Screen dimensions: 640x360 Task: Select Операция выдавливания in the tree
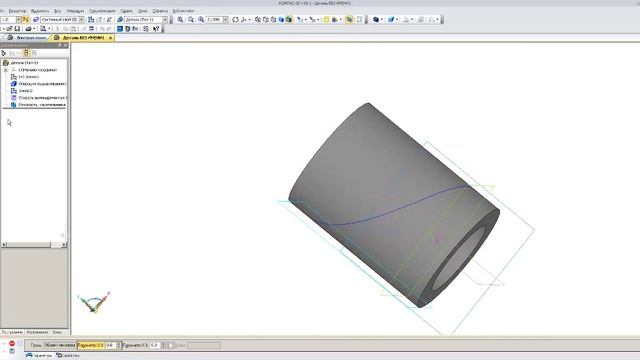[x=42, y=84]
